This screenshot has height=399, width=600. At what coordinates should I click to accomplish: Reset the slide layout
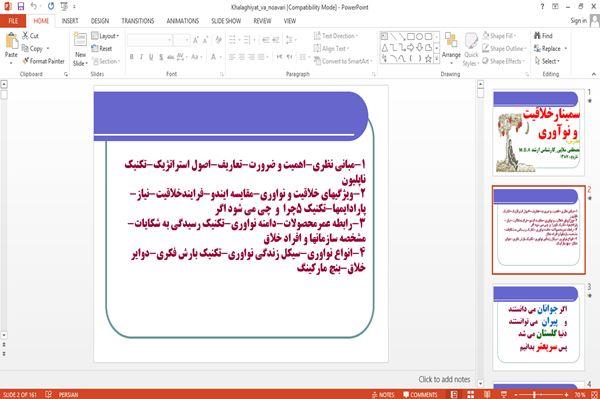[102, 48]
